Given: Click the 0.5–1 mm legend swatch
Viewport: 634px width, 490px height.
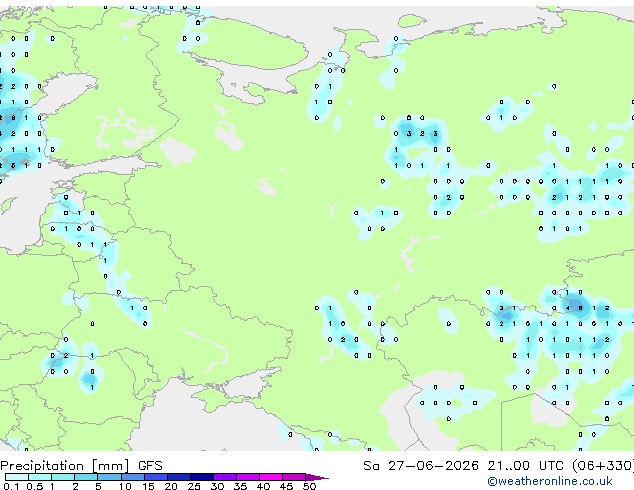Looking at the screenshot, I should coord(40,477).
